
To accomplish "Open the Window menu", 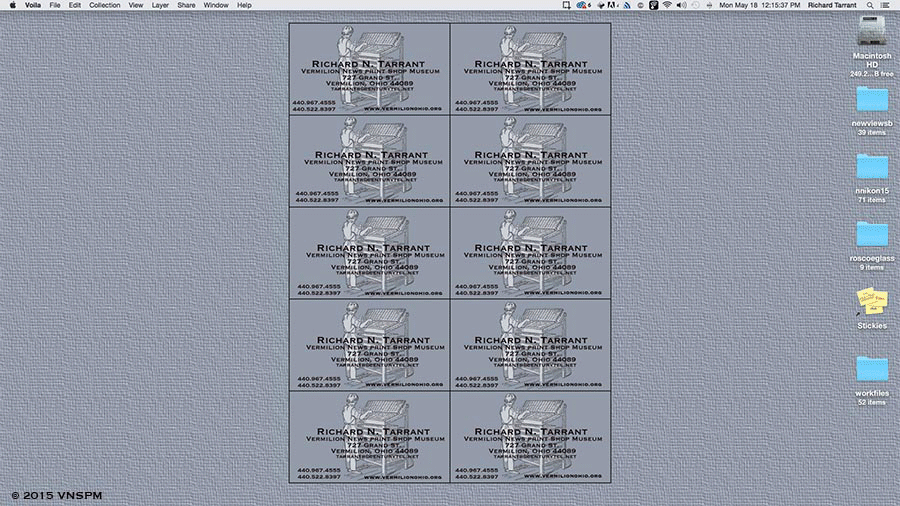I will tap(216, 5).
